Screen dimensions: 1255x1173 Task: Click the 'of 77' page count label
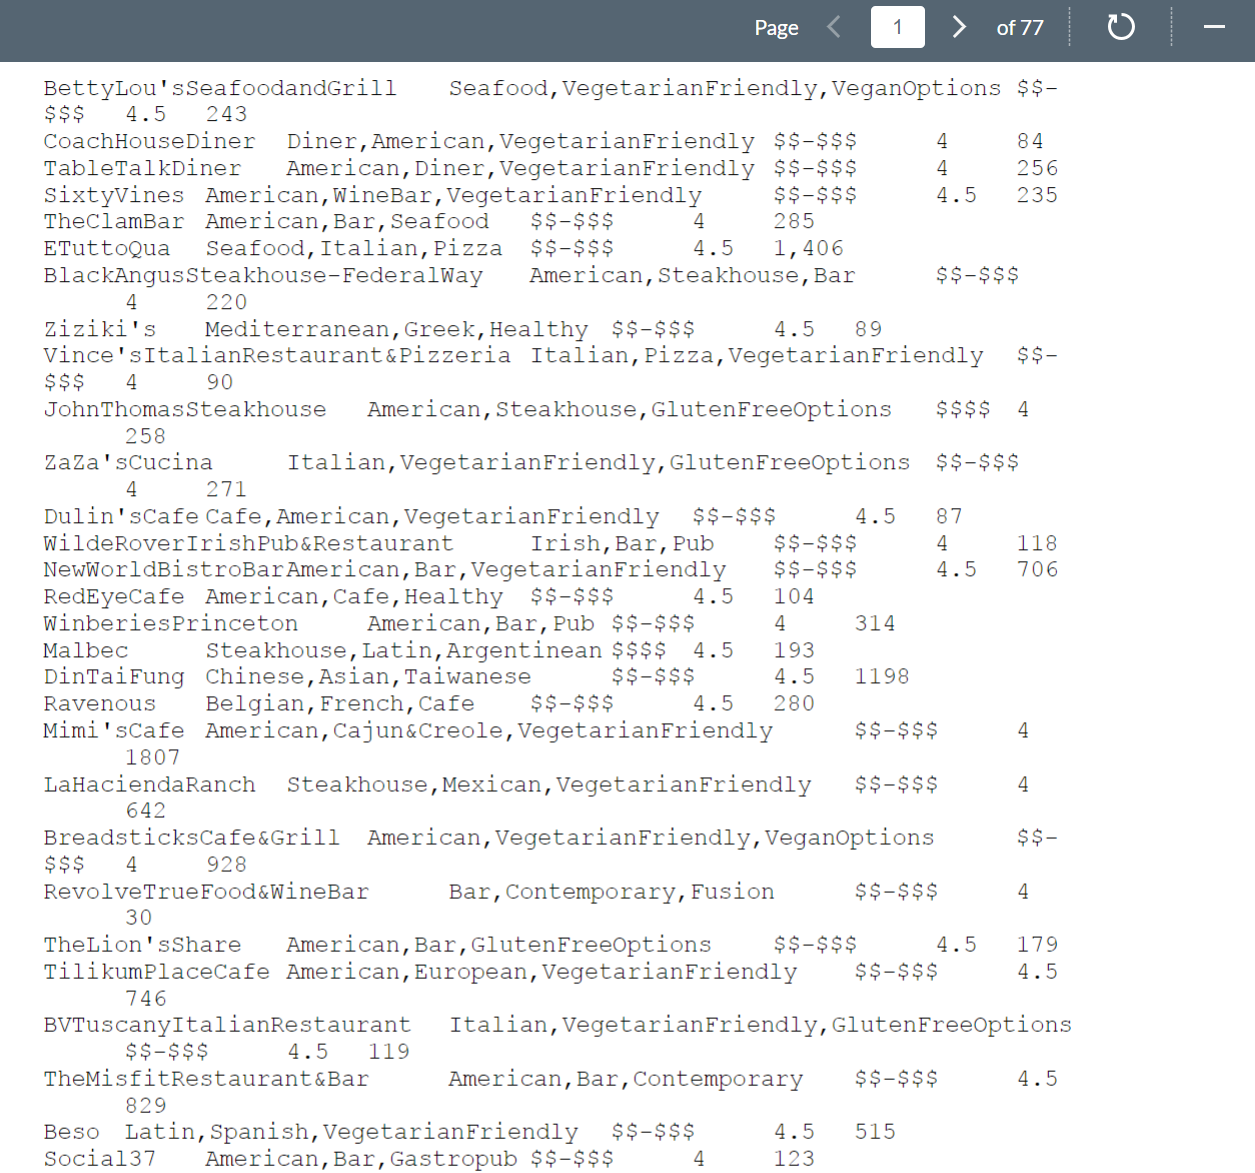point(1019,28)
